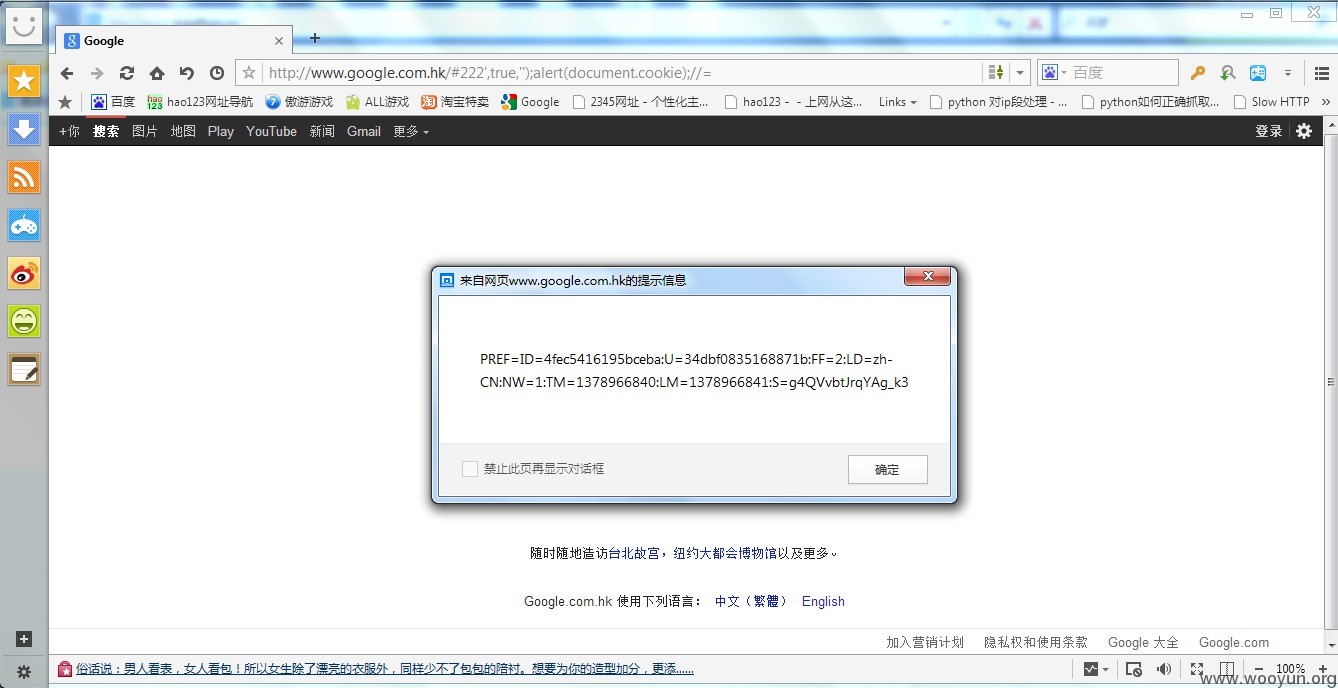The height and width of the screenshot is (688, 1338).
Task: Open the notepad sidebar icon
Action: click(x=24, y=369)
